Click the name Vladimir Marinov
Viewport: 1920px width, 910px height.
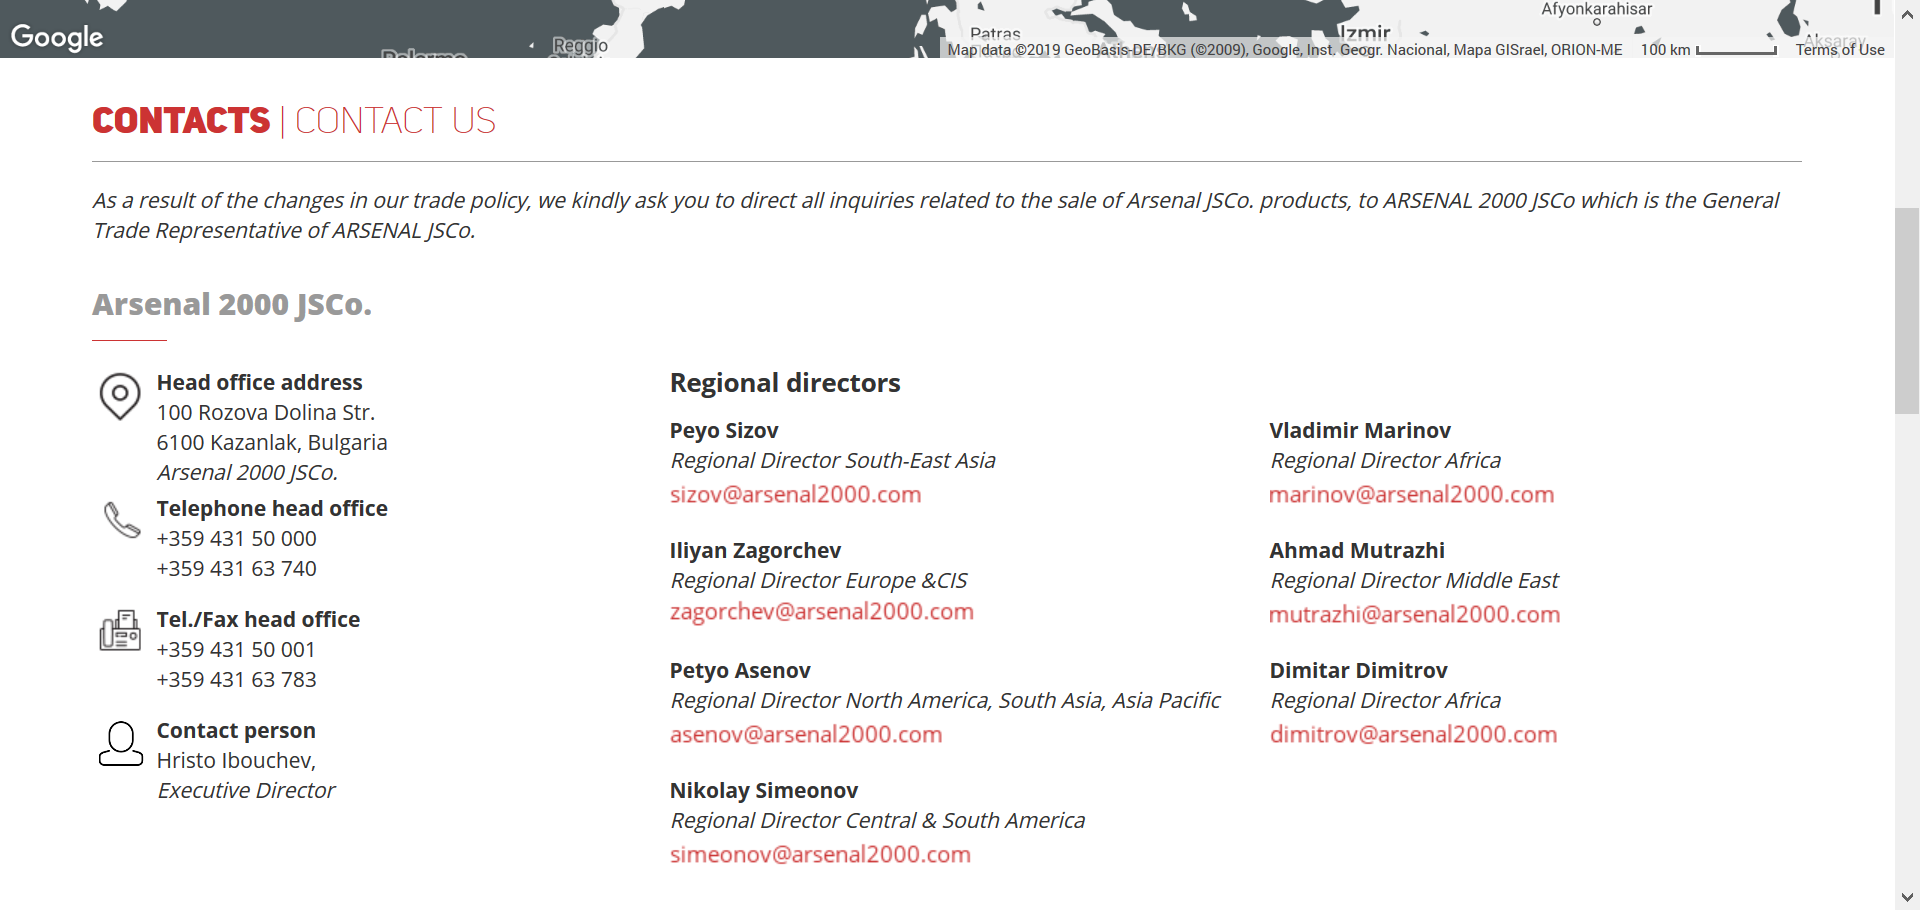pyautogui.click(x=1360, y=430)
